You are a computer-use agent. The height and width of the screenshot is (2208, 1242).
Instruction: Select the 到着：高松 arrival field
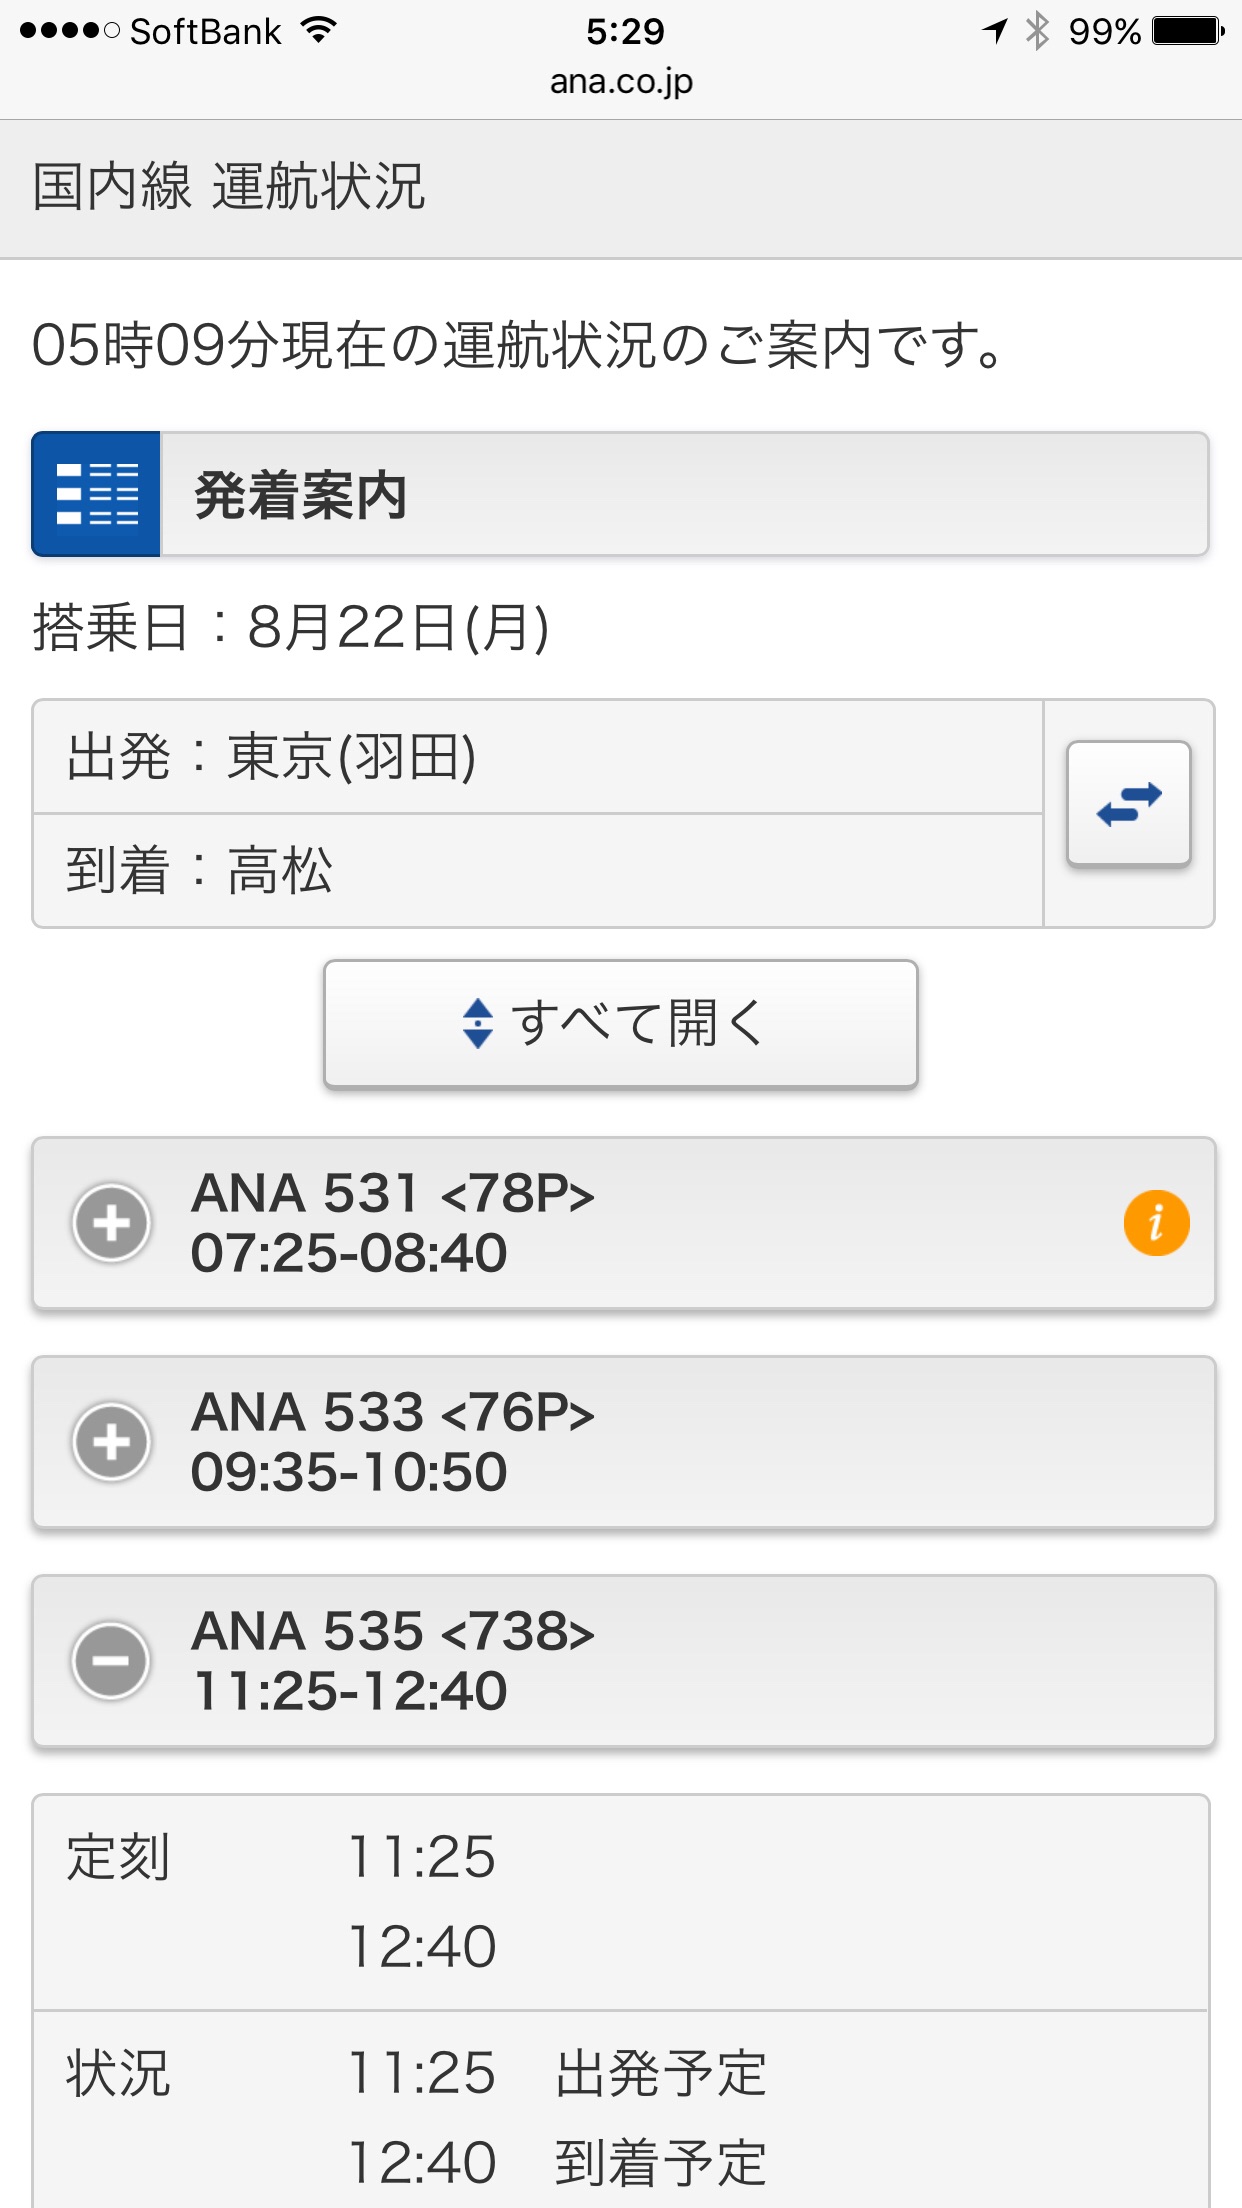(x=538, y=870)
